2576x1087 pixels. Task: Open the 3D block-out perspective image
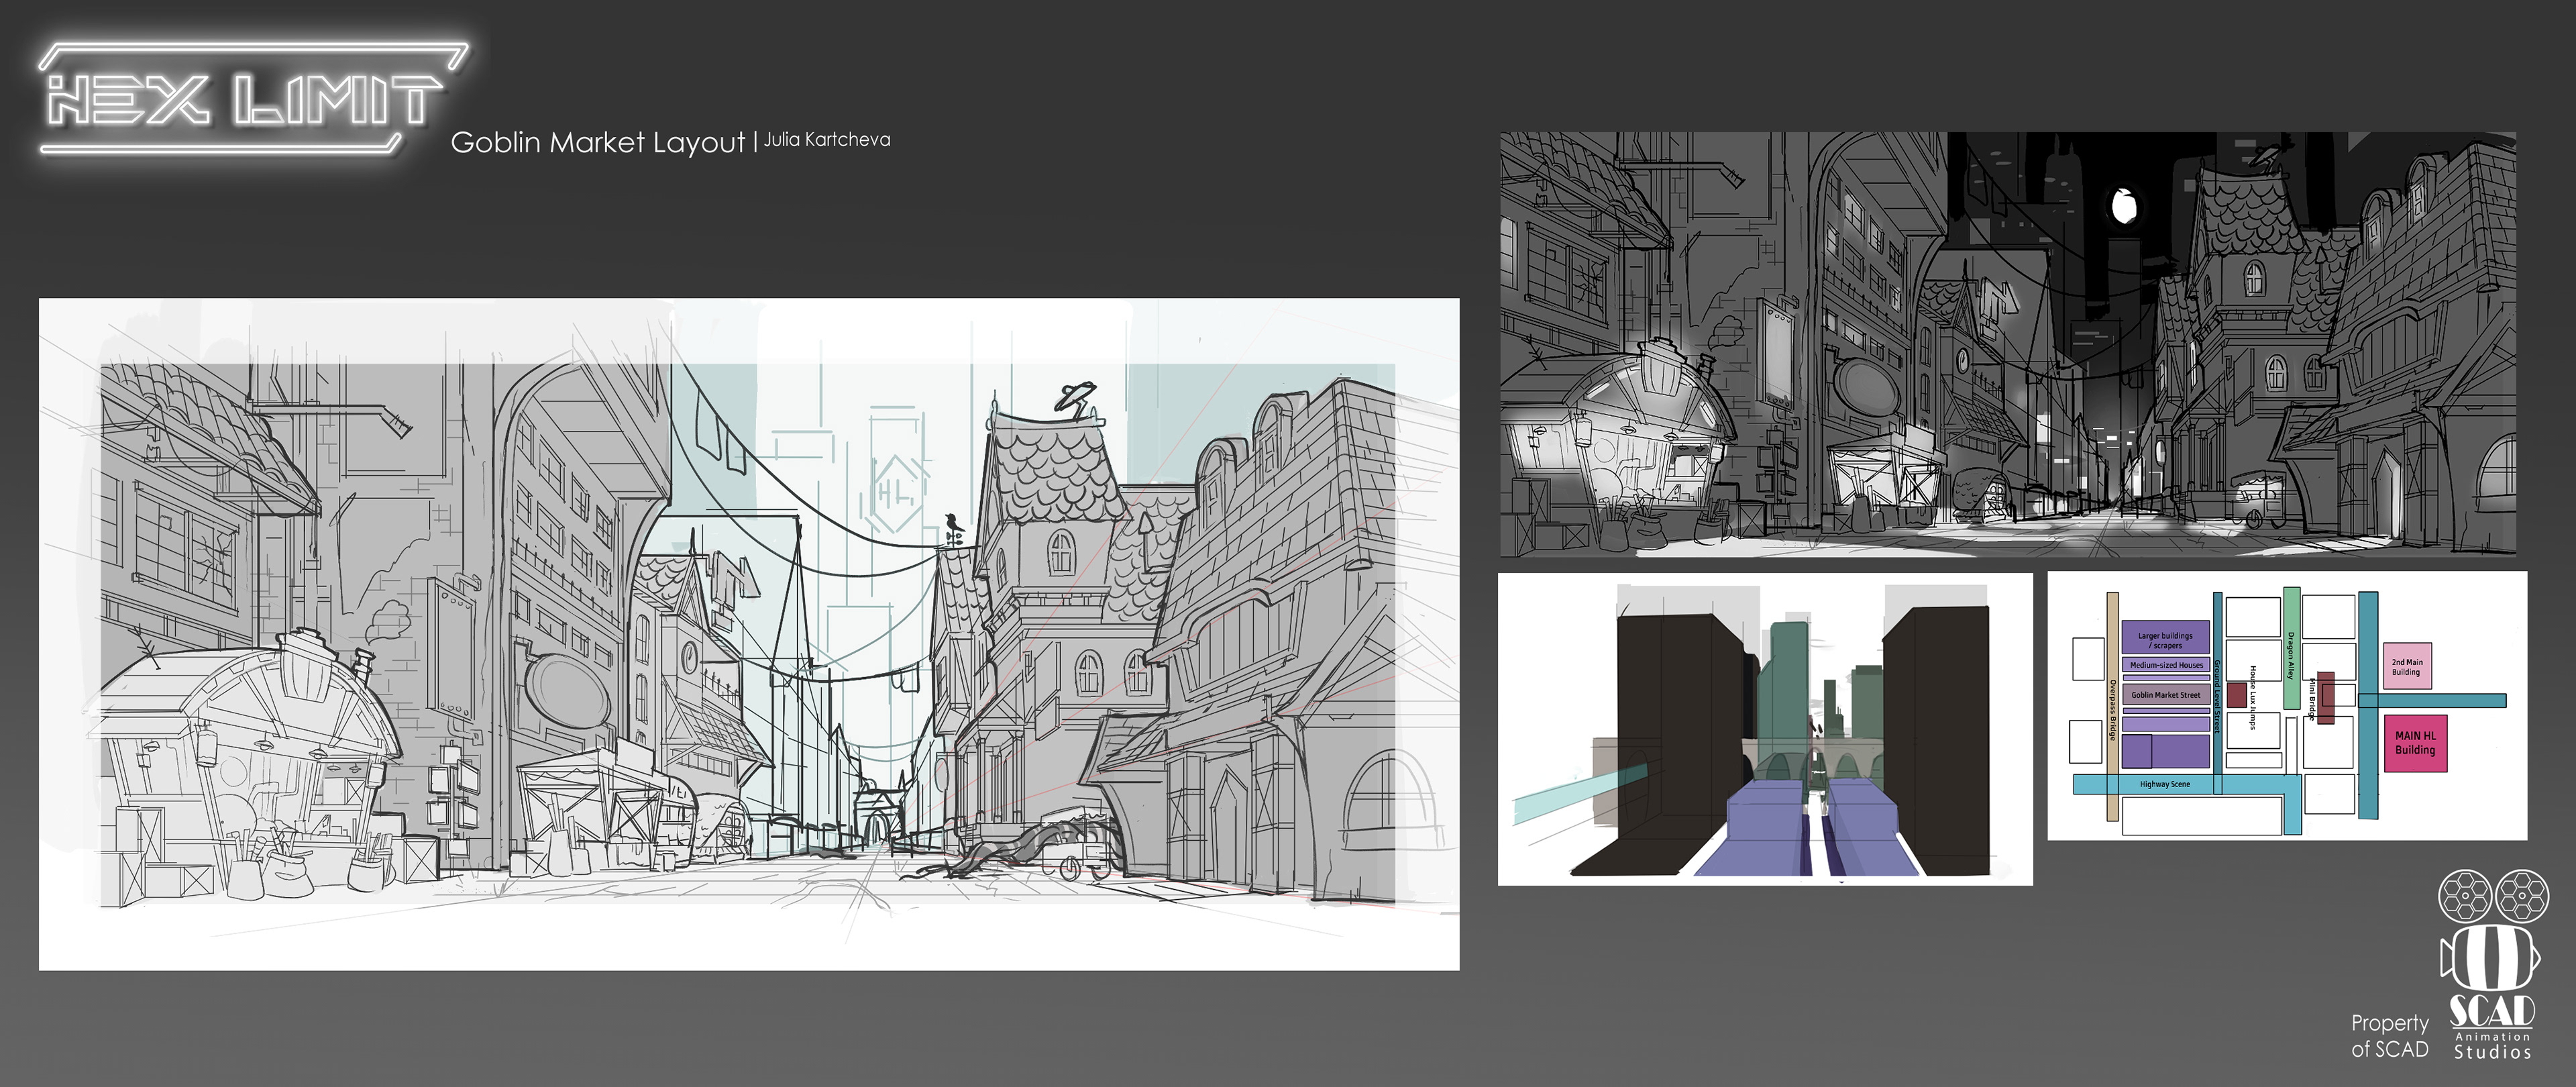(x=1764, y=729)
